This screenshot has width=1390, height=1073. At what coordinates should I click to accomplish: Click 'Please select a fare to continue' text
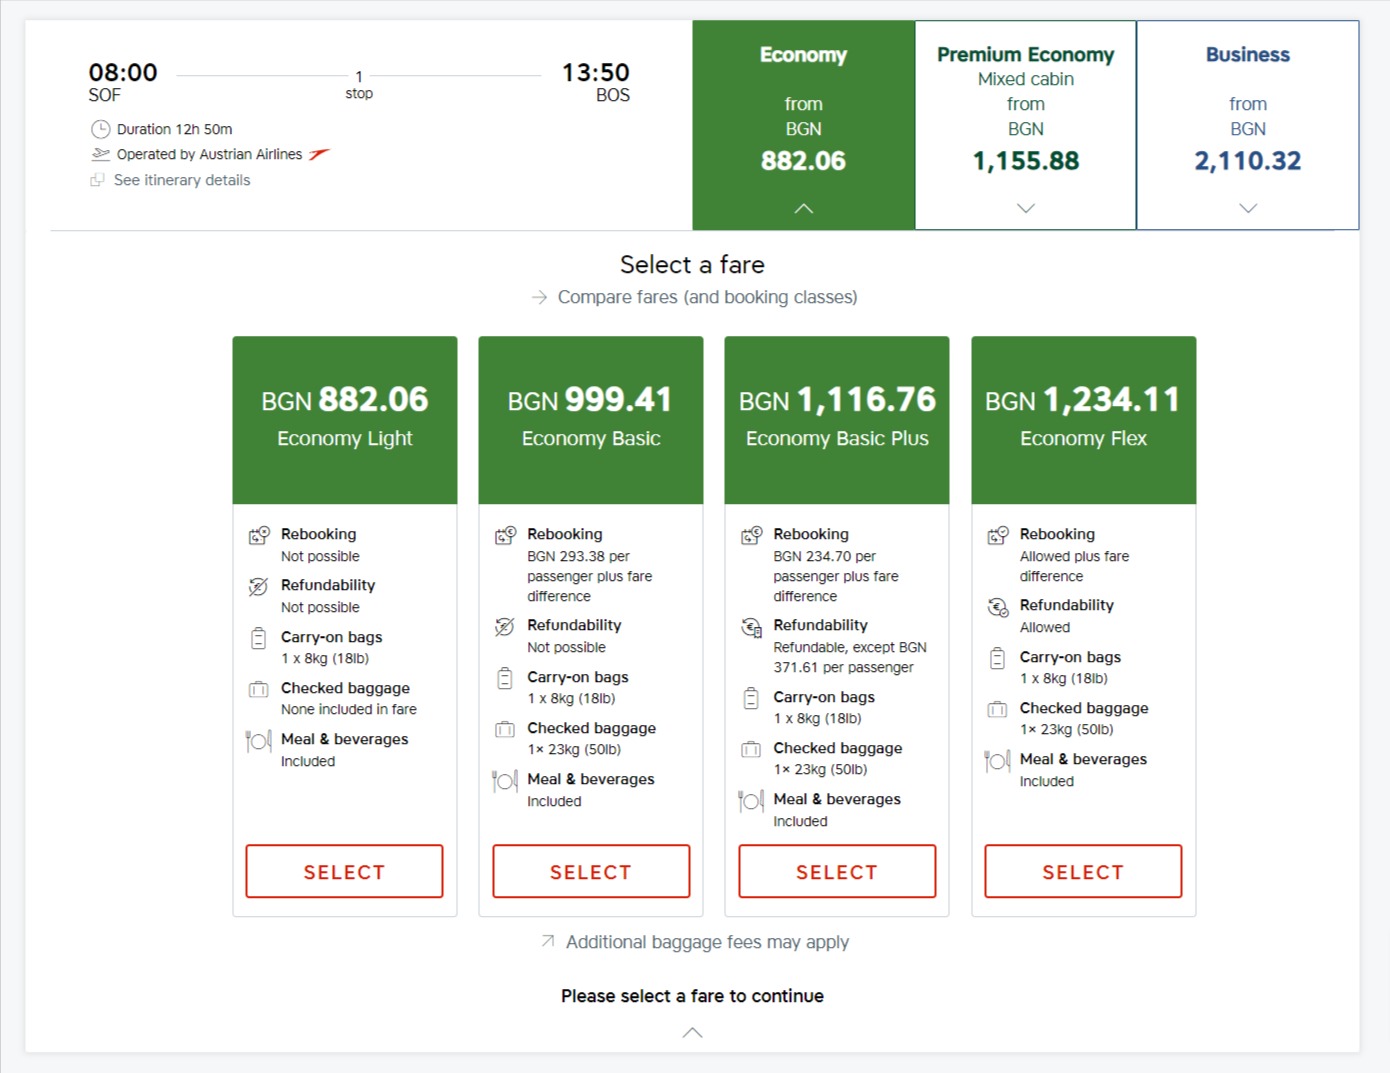(692, 996)
